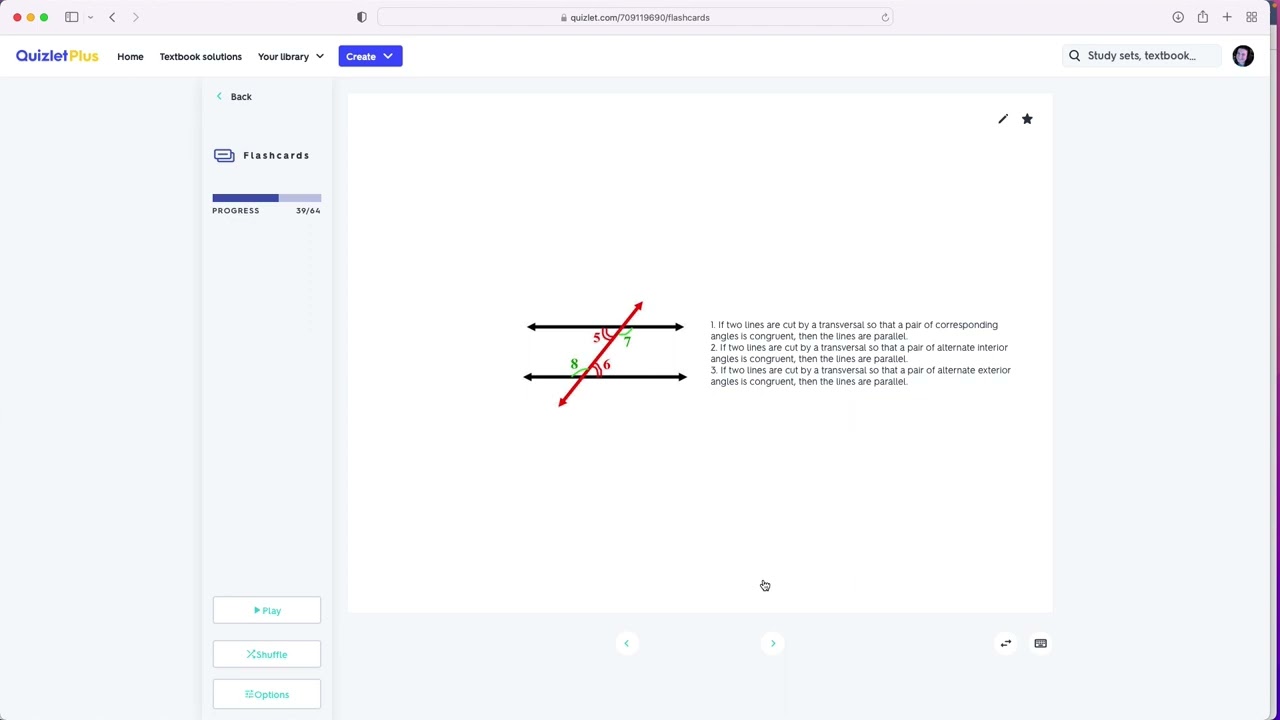
Task: Click the Quizlet Plus logo
Action: (x=57, y=56)
